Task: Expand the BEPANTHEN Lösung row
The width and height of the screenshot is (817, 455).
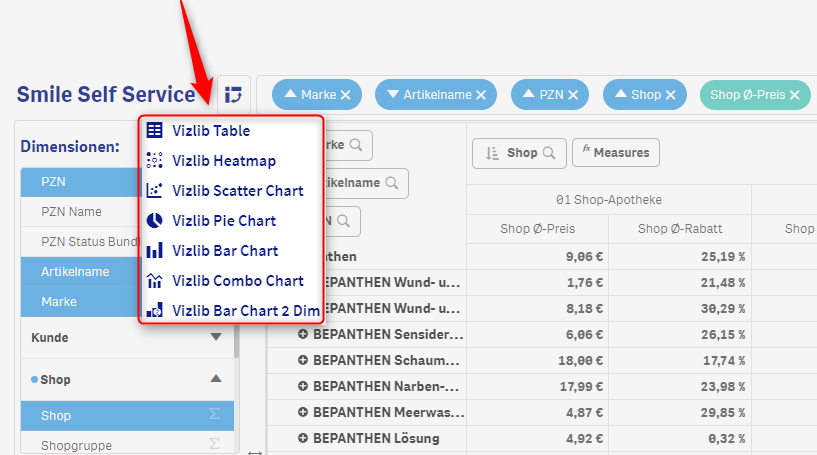Action: pos(303,438)
